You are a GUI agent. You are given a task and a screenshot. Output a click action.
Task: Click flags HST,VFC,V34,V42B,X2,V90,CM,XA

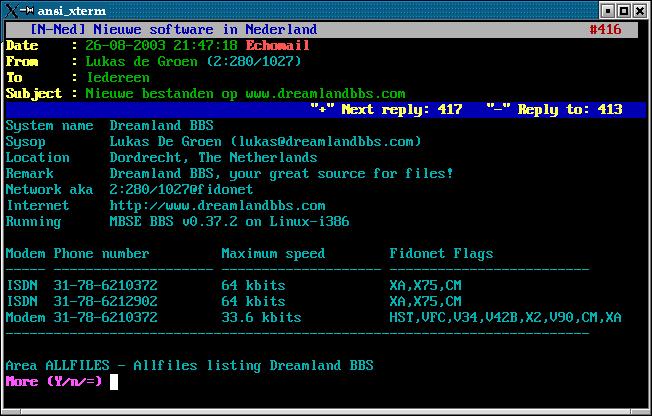tap(505, 317)
